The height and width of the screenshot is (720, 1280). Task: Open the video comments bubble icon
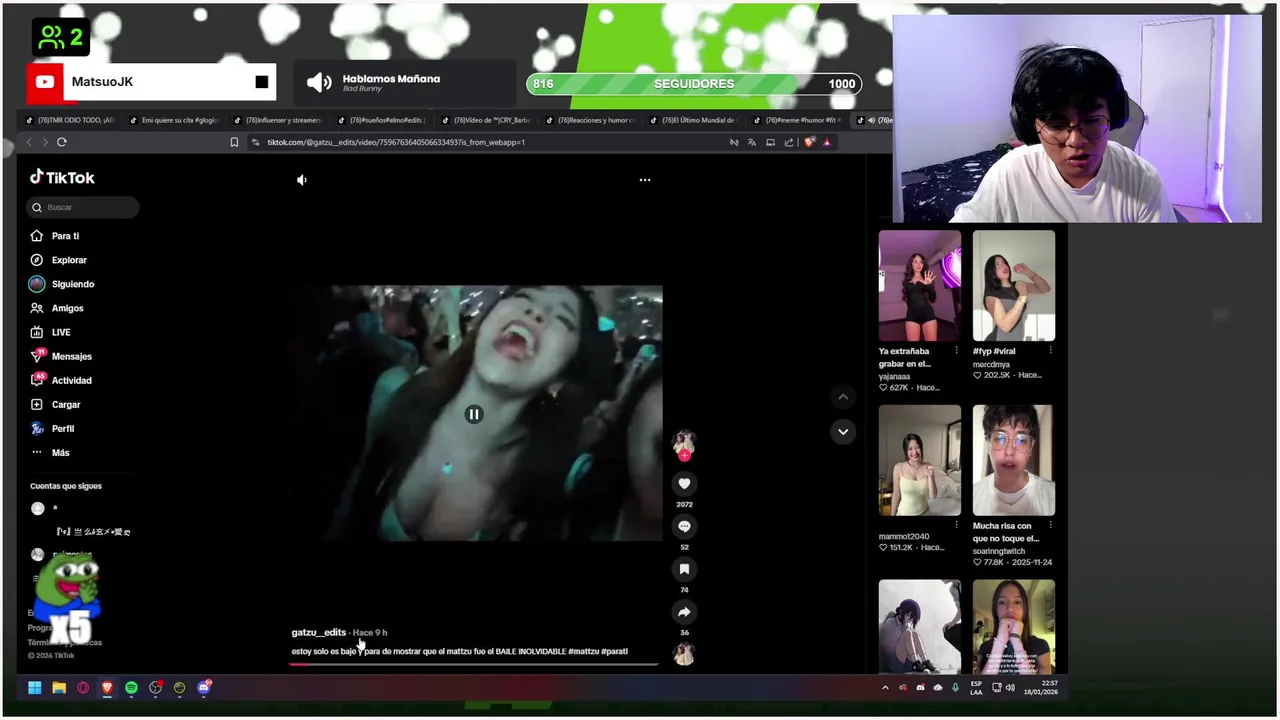684,526
